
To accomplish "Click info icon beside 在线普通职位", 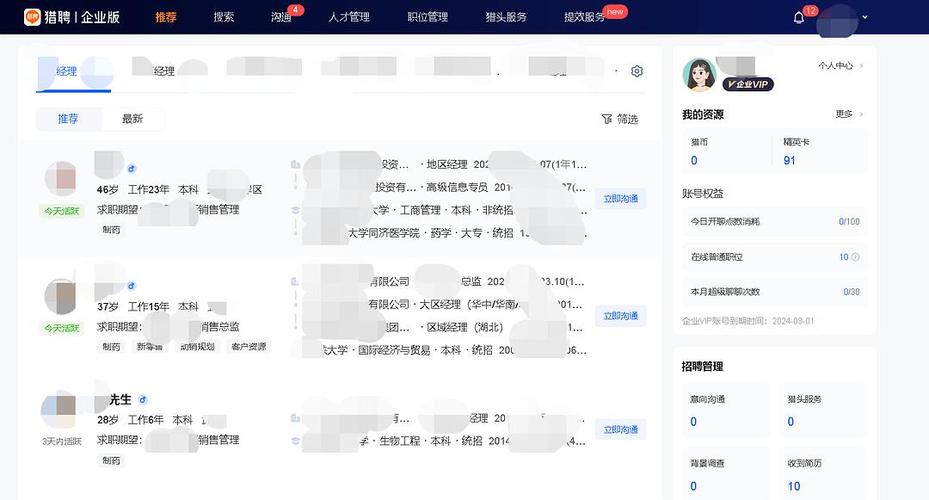I will click(855, 257).
